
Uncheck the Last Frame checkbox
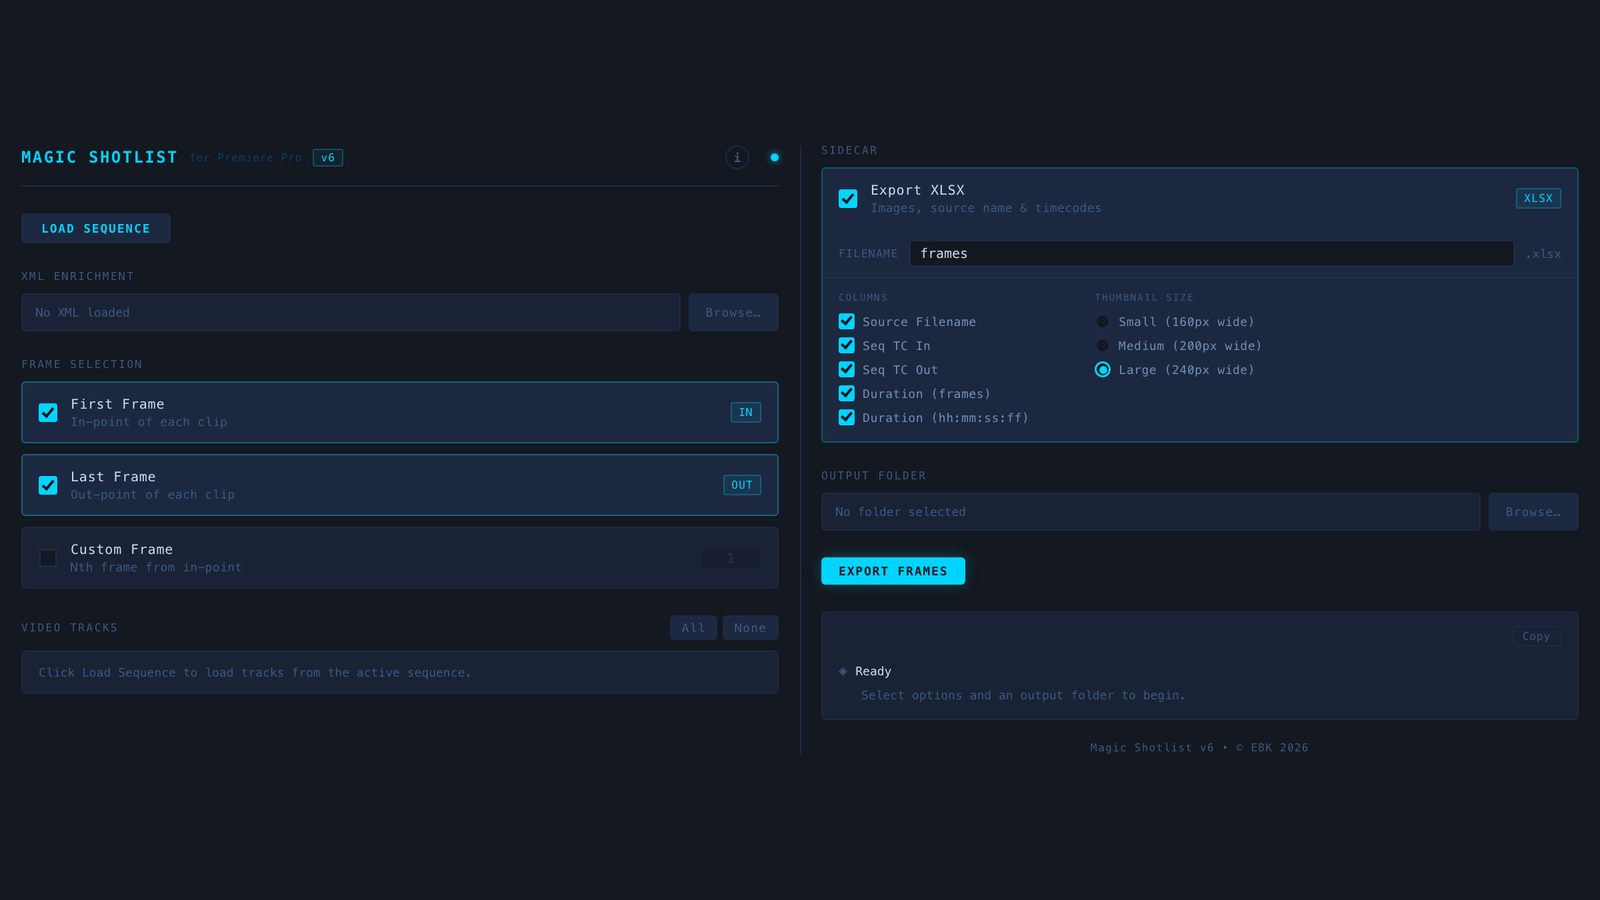(x=48, y=485)
